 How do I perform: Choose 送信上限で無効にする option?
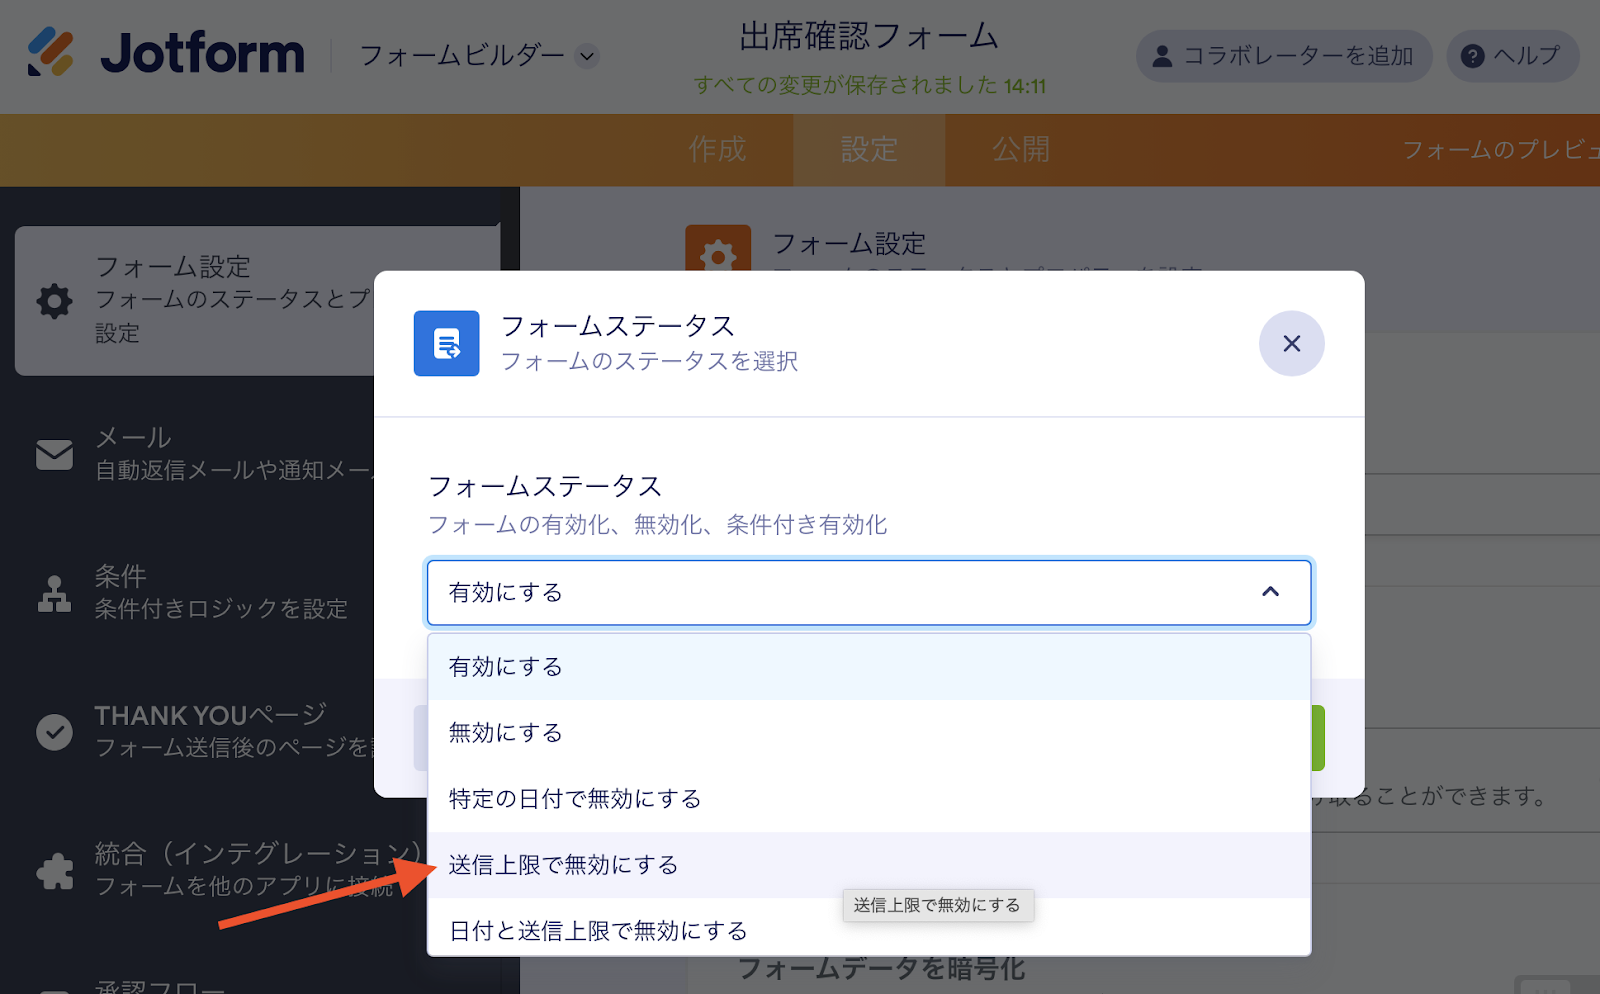pyautogui.click(x=869, y=865)
